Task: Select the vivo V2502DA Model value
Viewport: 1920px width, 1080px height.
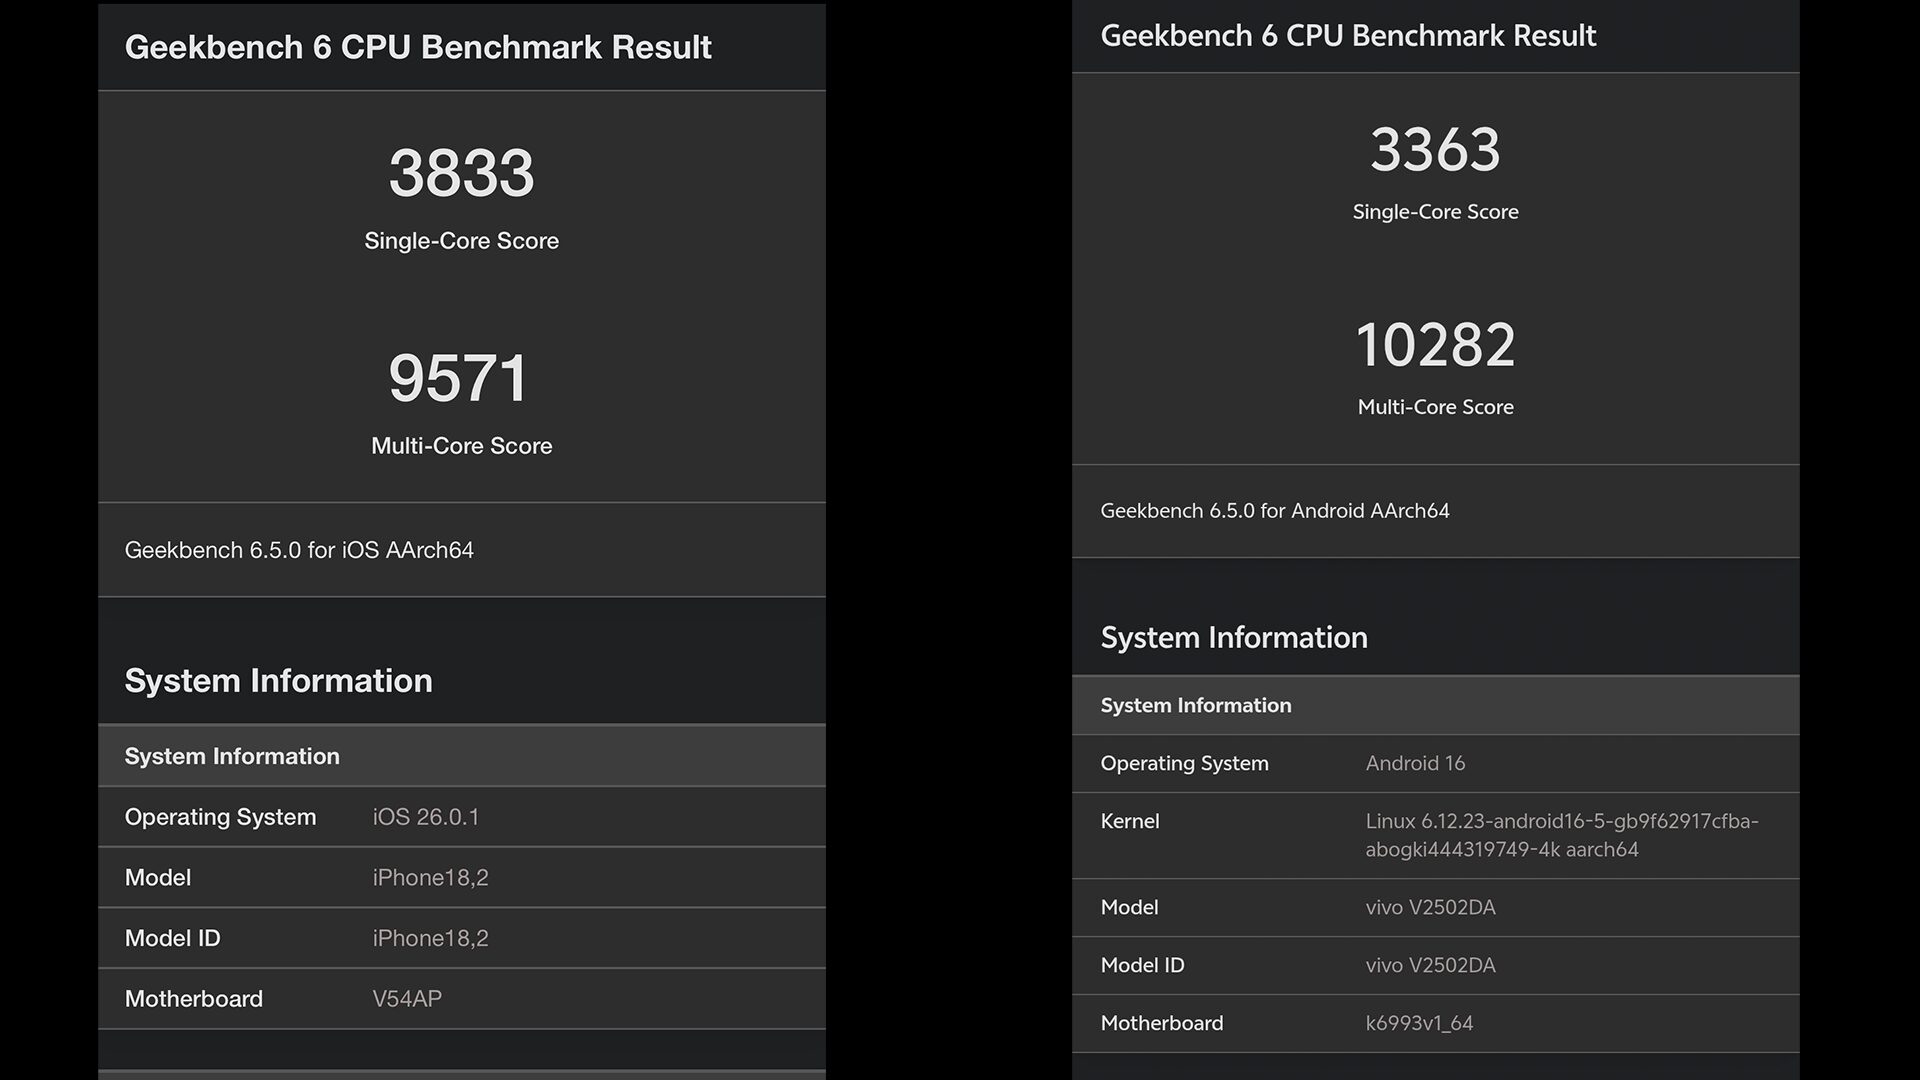Action: [x=1430, y=907]
